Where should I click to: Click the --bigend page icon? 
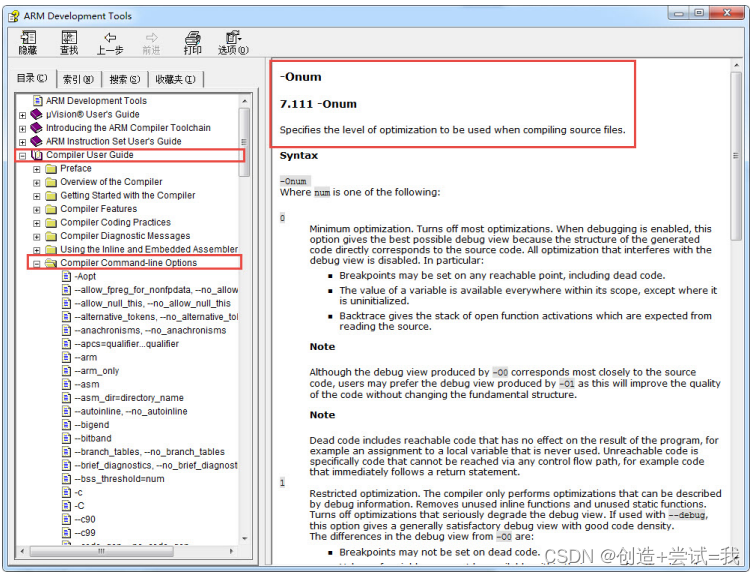point(66,425)
